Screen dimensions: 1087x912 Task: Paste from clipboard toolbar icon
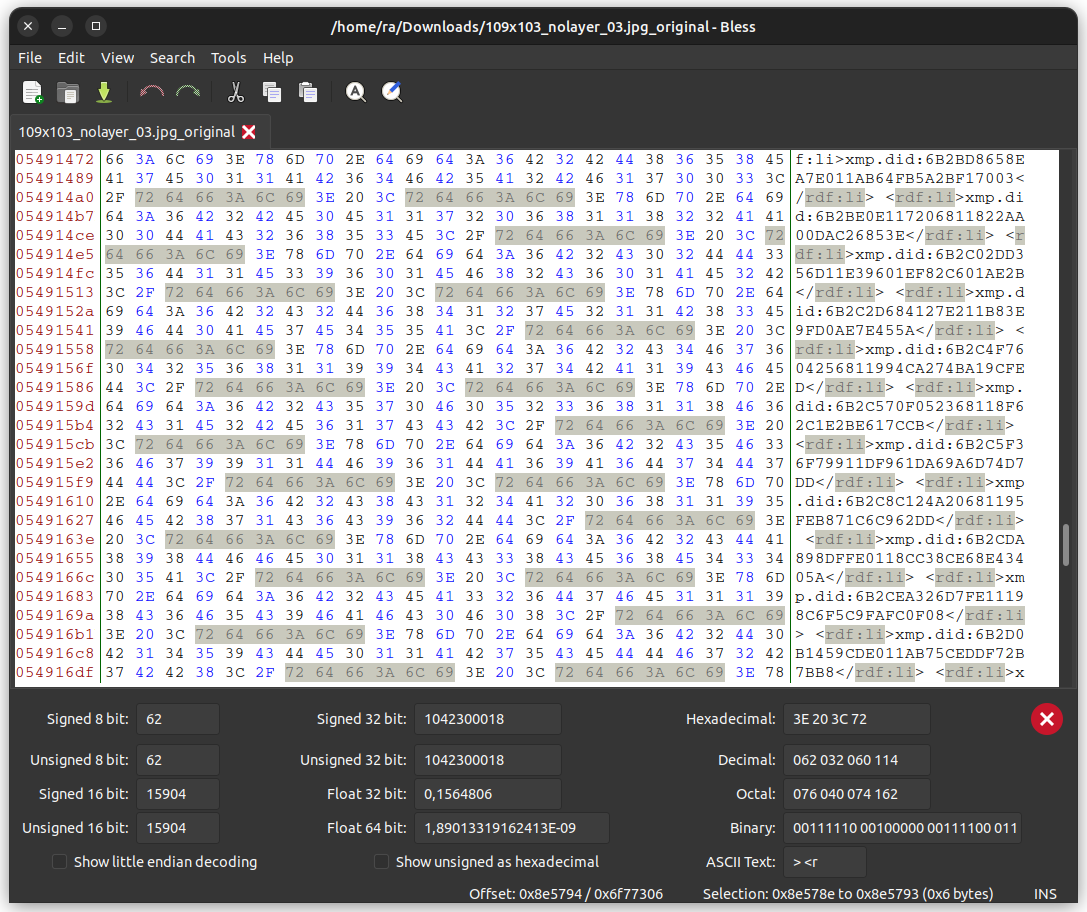tap(308, 92)
